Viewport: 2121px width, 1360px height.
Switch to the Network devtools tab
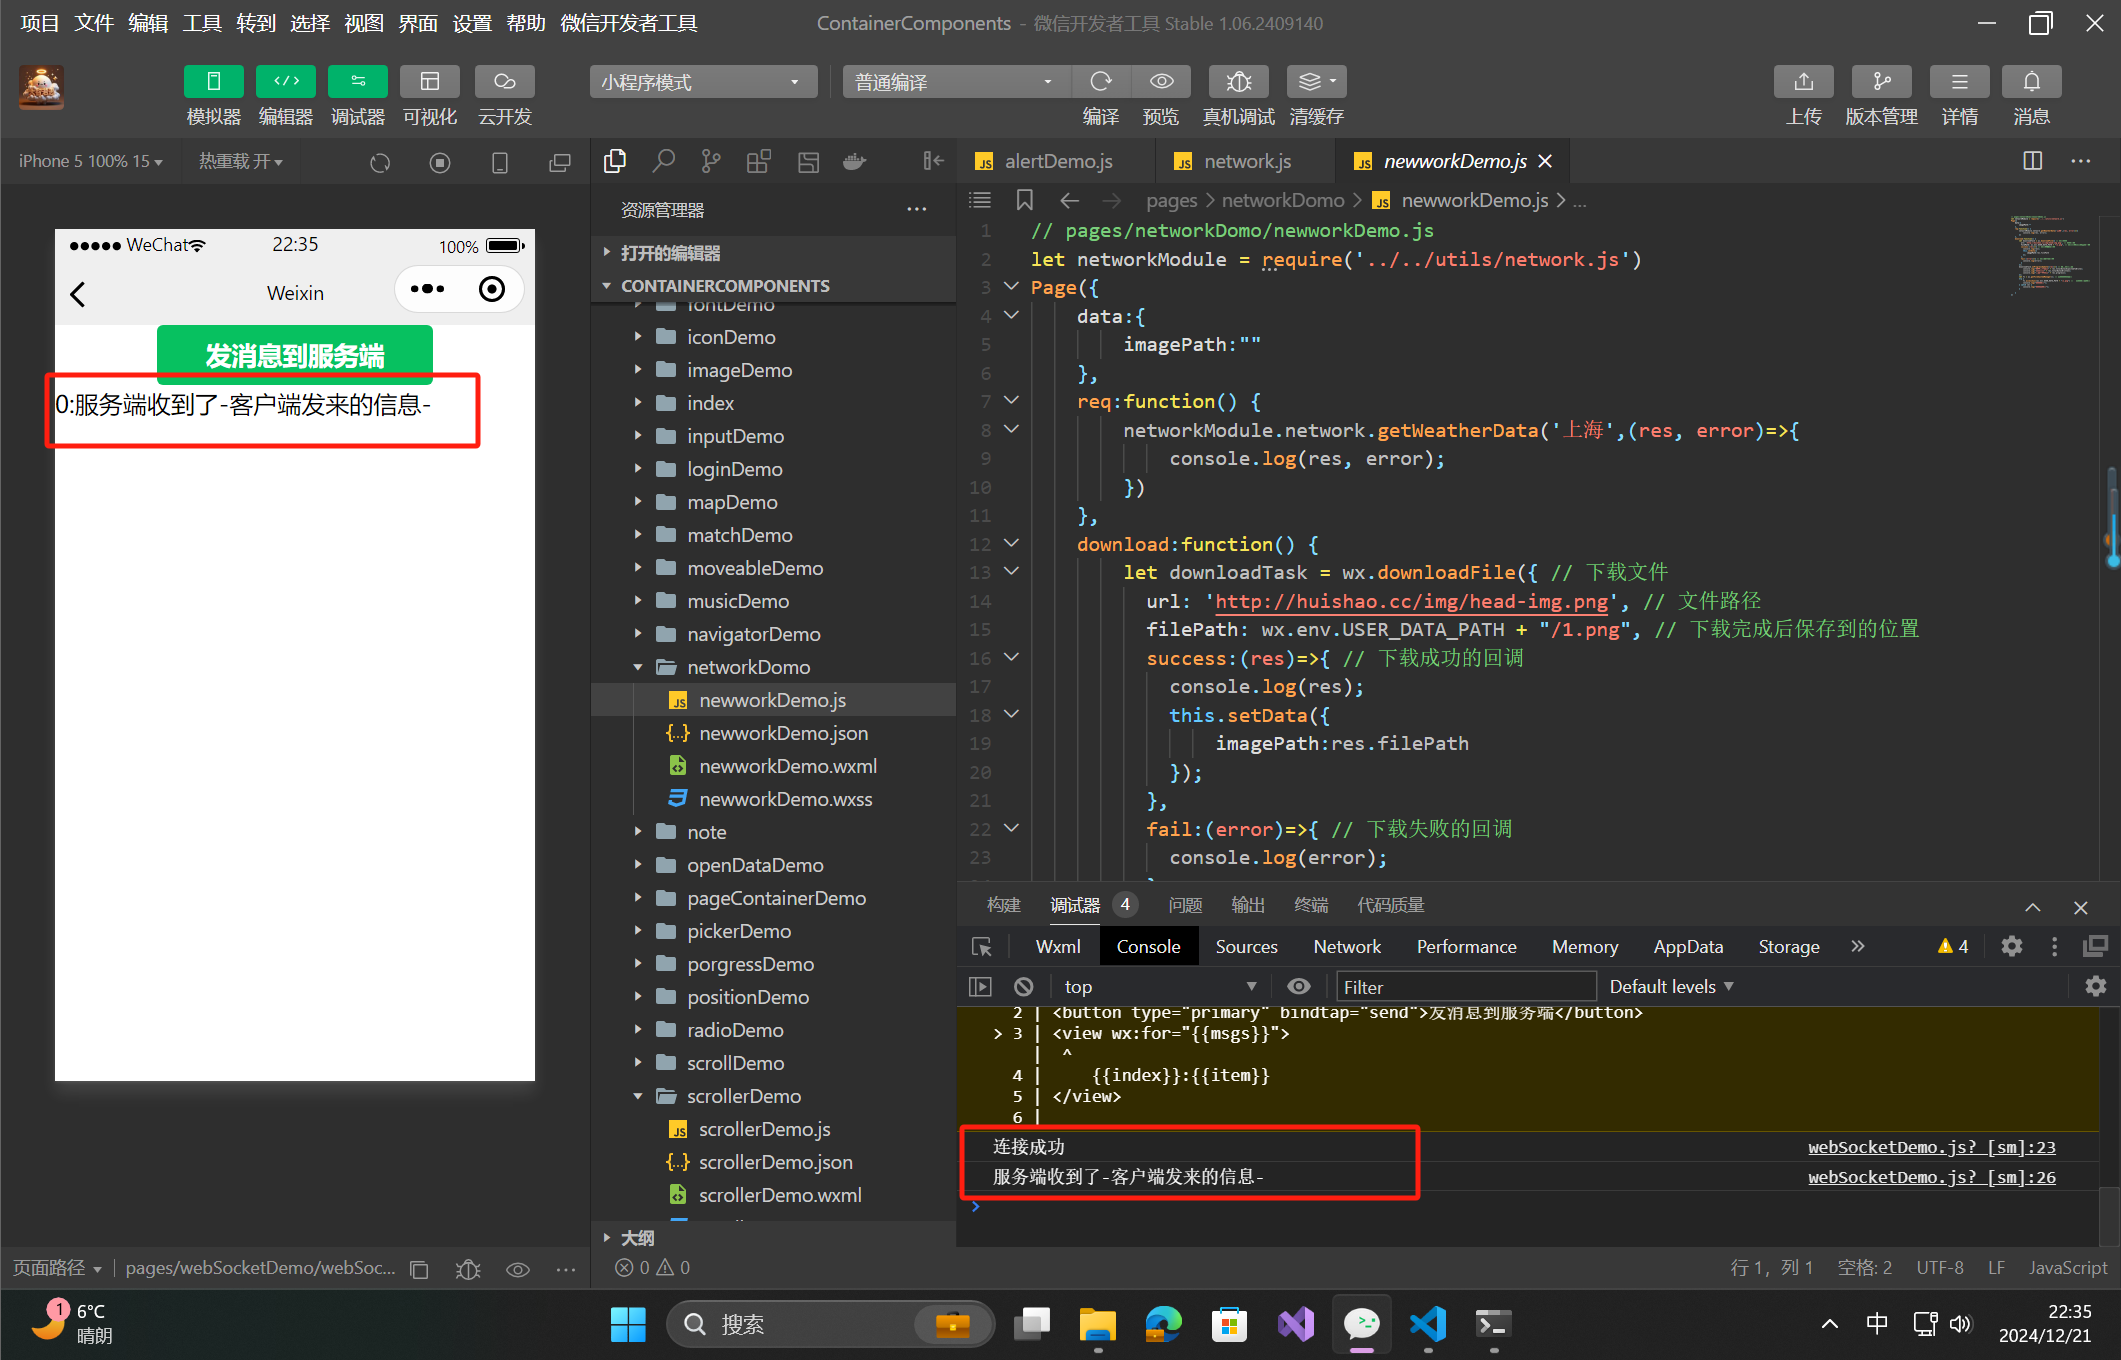point(1346,947)
